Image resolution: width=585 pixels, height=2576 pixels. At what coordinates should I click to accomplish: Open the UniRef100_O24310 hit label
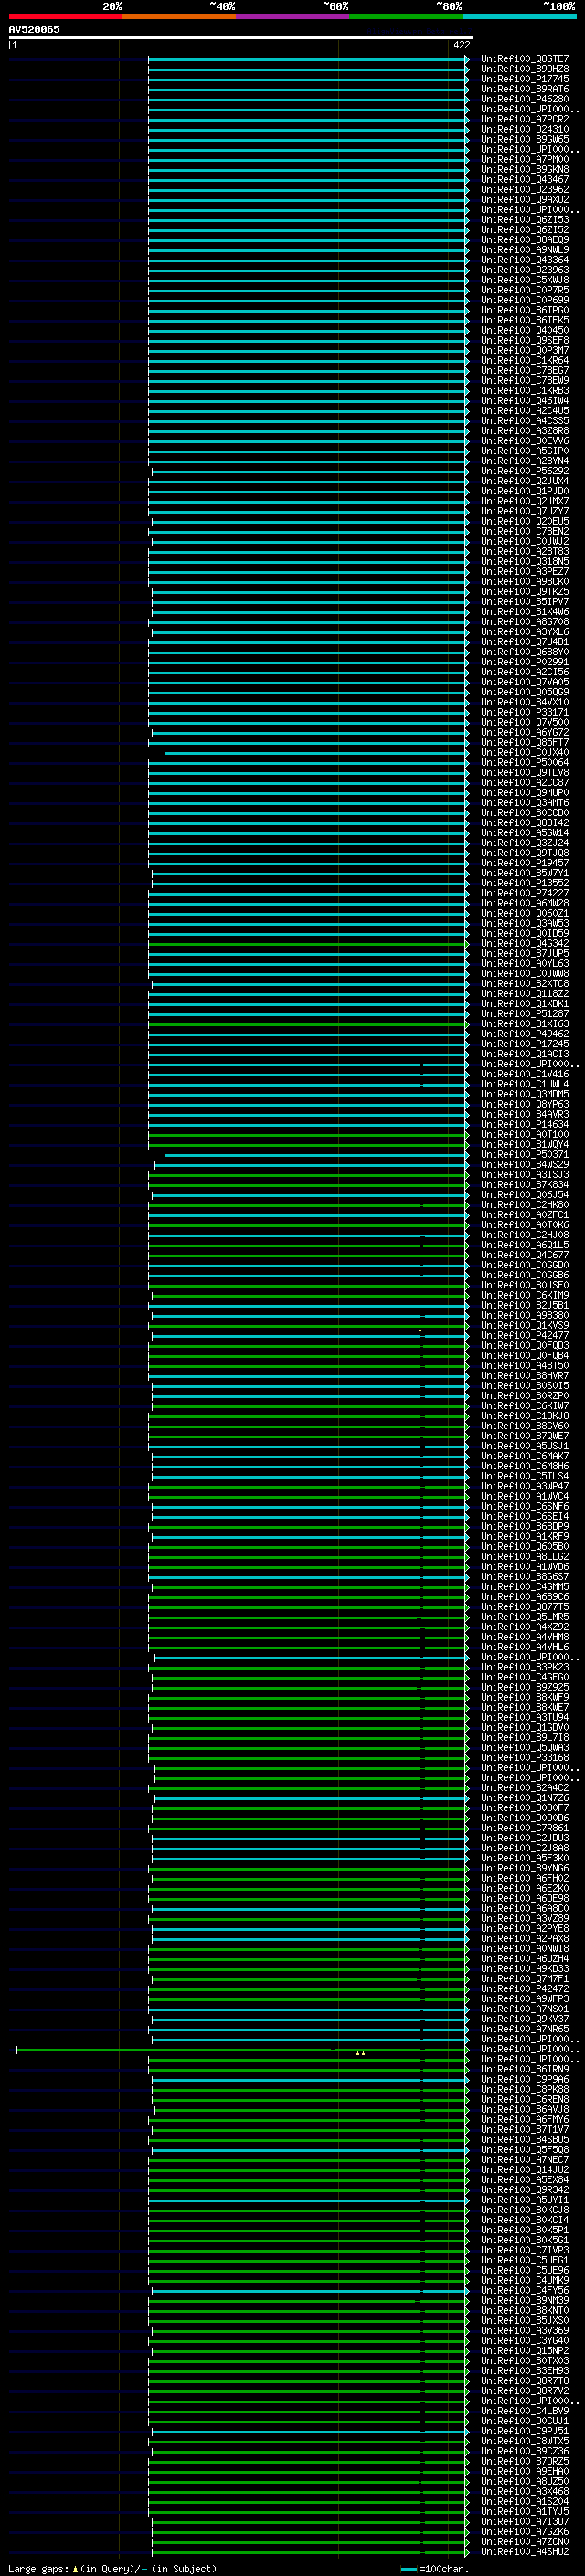coord(525,129)
